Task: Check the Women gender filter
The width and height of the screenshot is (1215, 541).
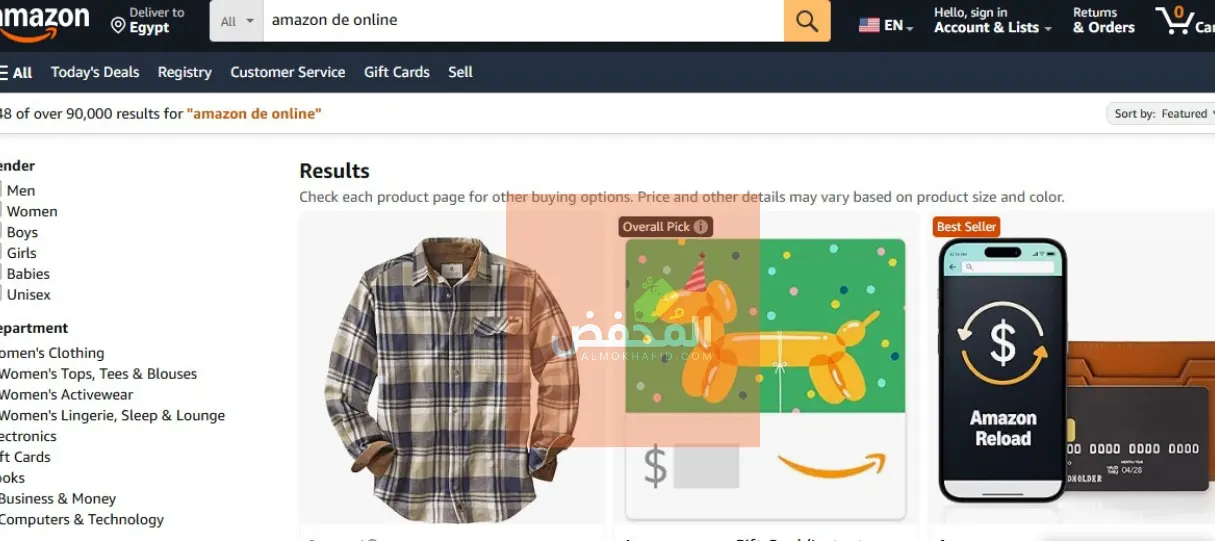Action: point(1,211)
